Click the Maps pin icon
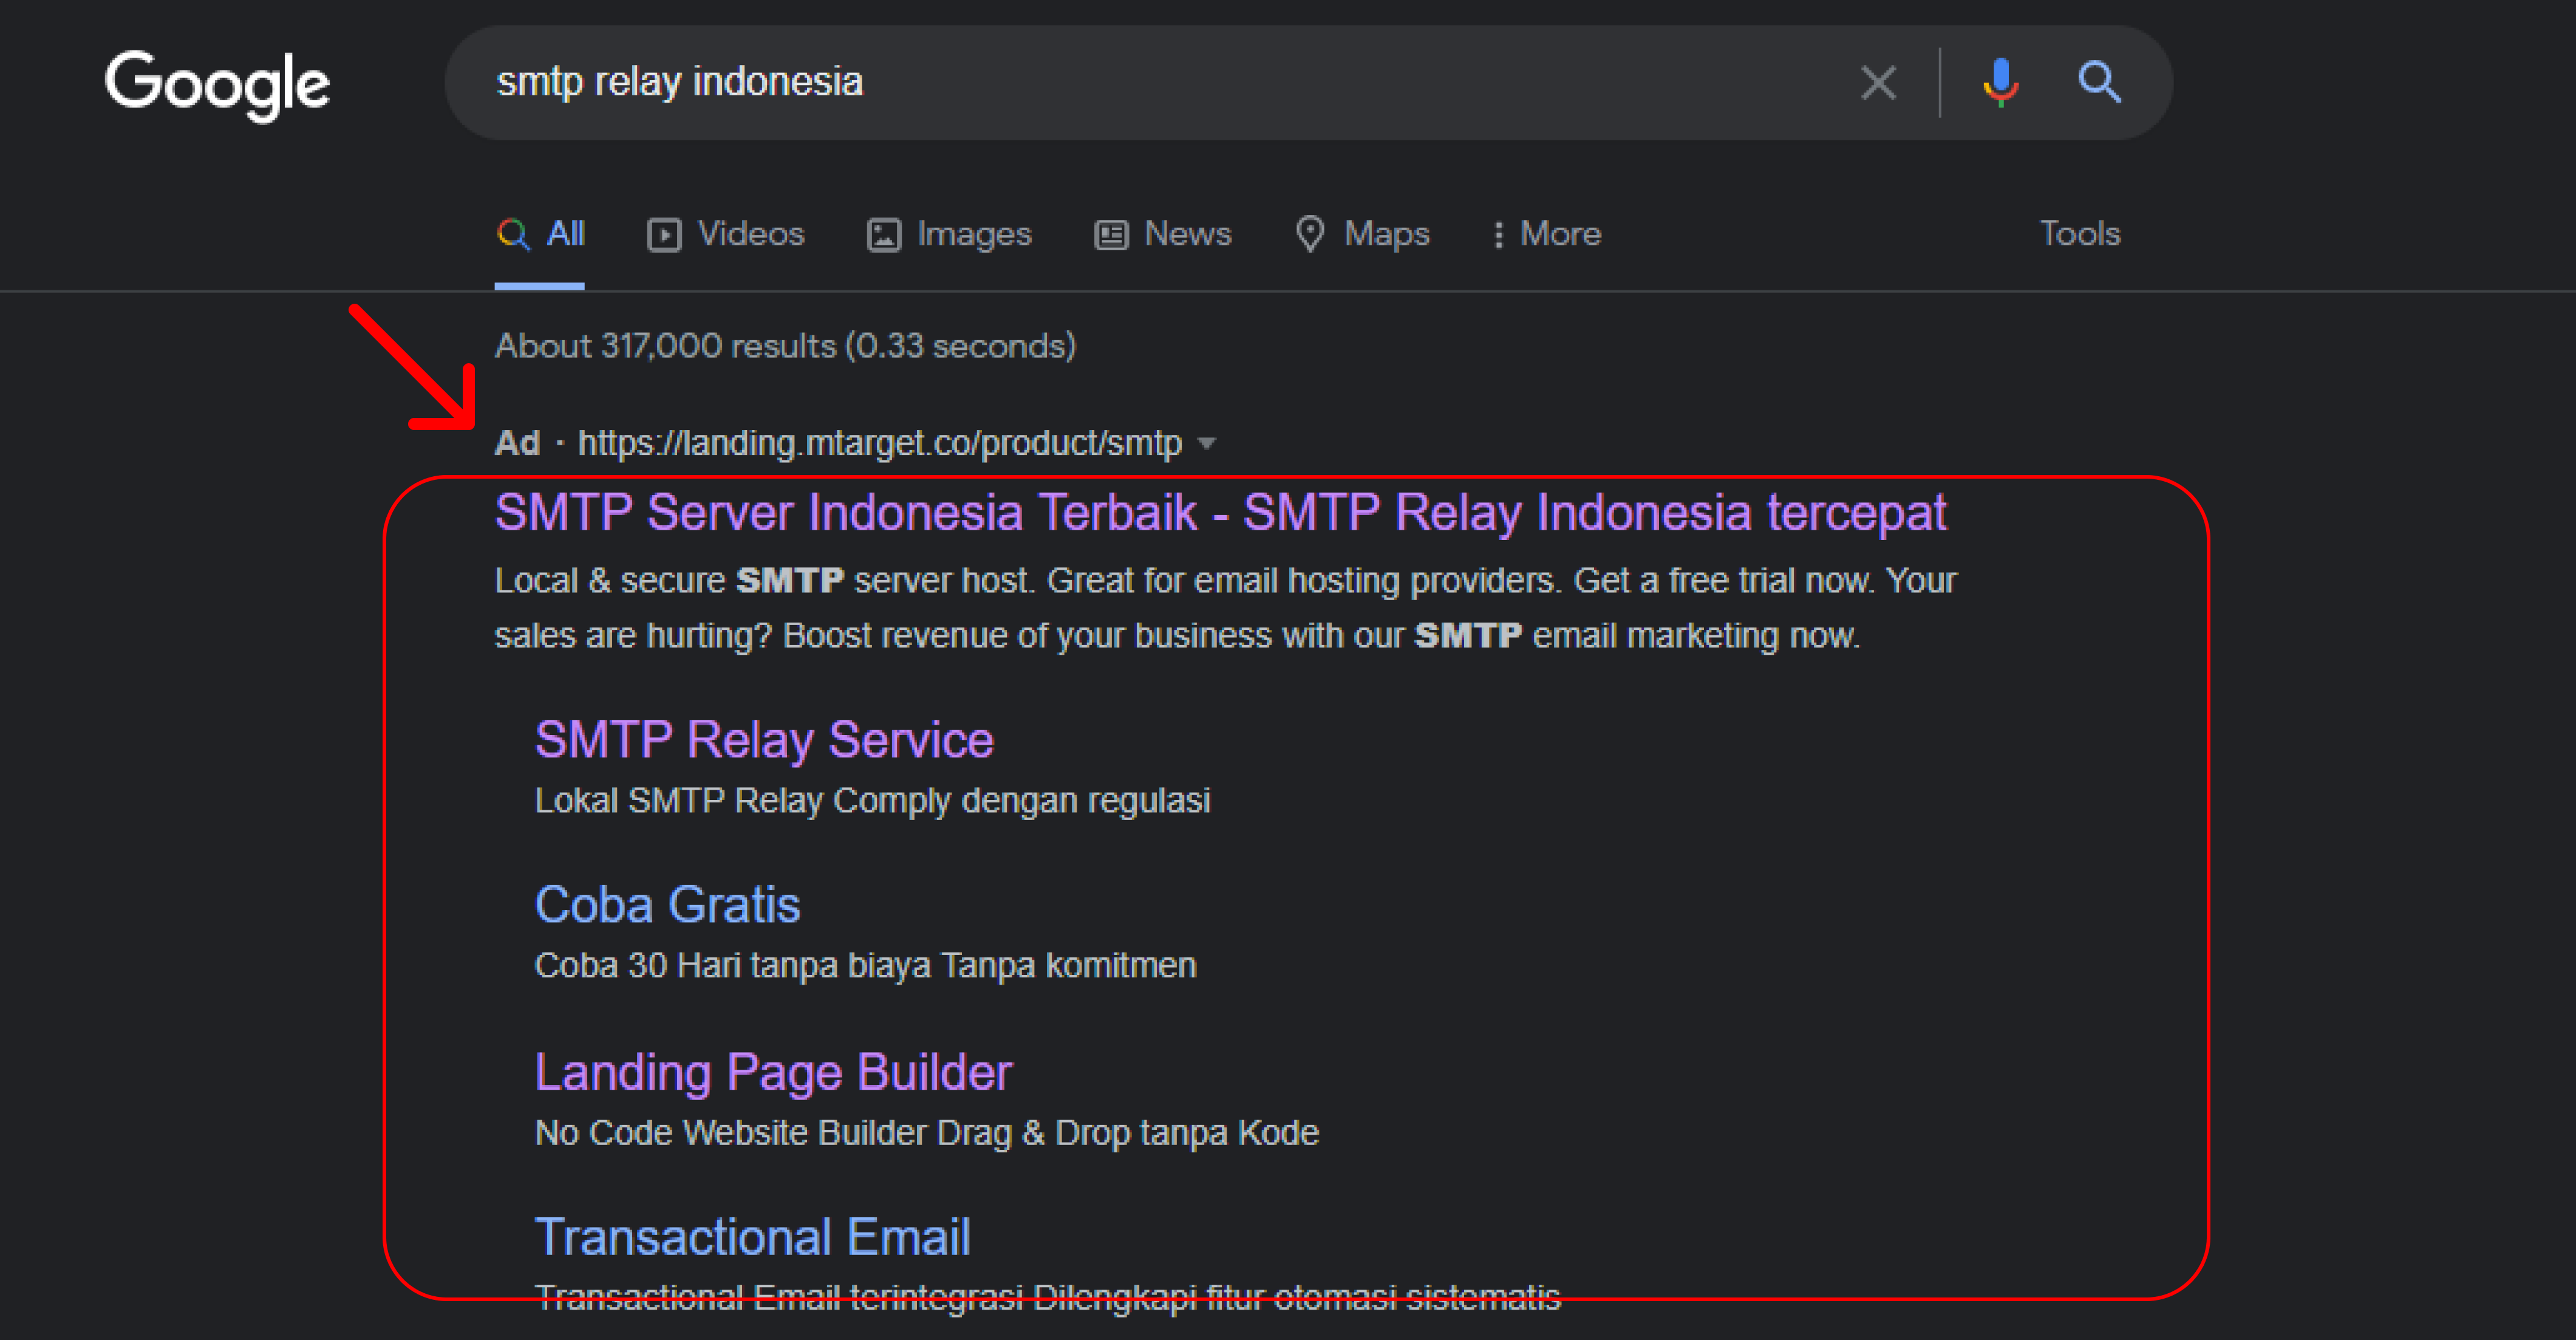The height and width of the screenshot is (1340, 2576). (1312, 234)
